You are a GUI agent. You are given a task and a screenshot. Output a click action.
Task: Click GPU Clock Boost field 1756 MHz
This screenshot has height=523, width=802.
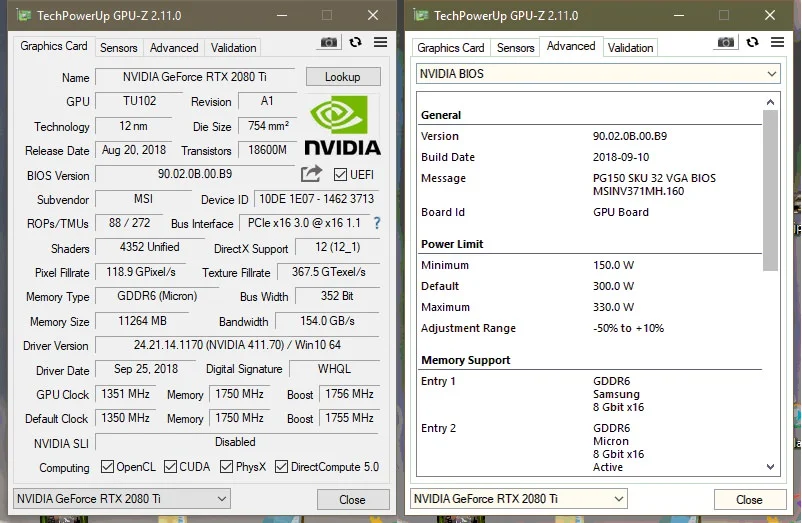coord(349,394)
